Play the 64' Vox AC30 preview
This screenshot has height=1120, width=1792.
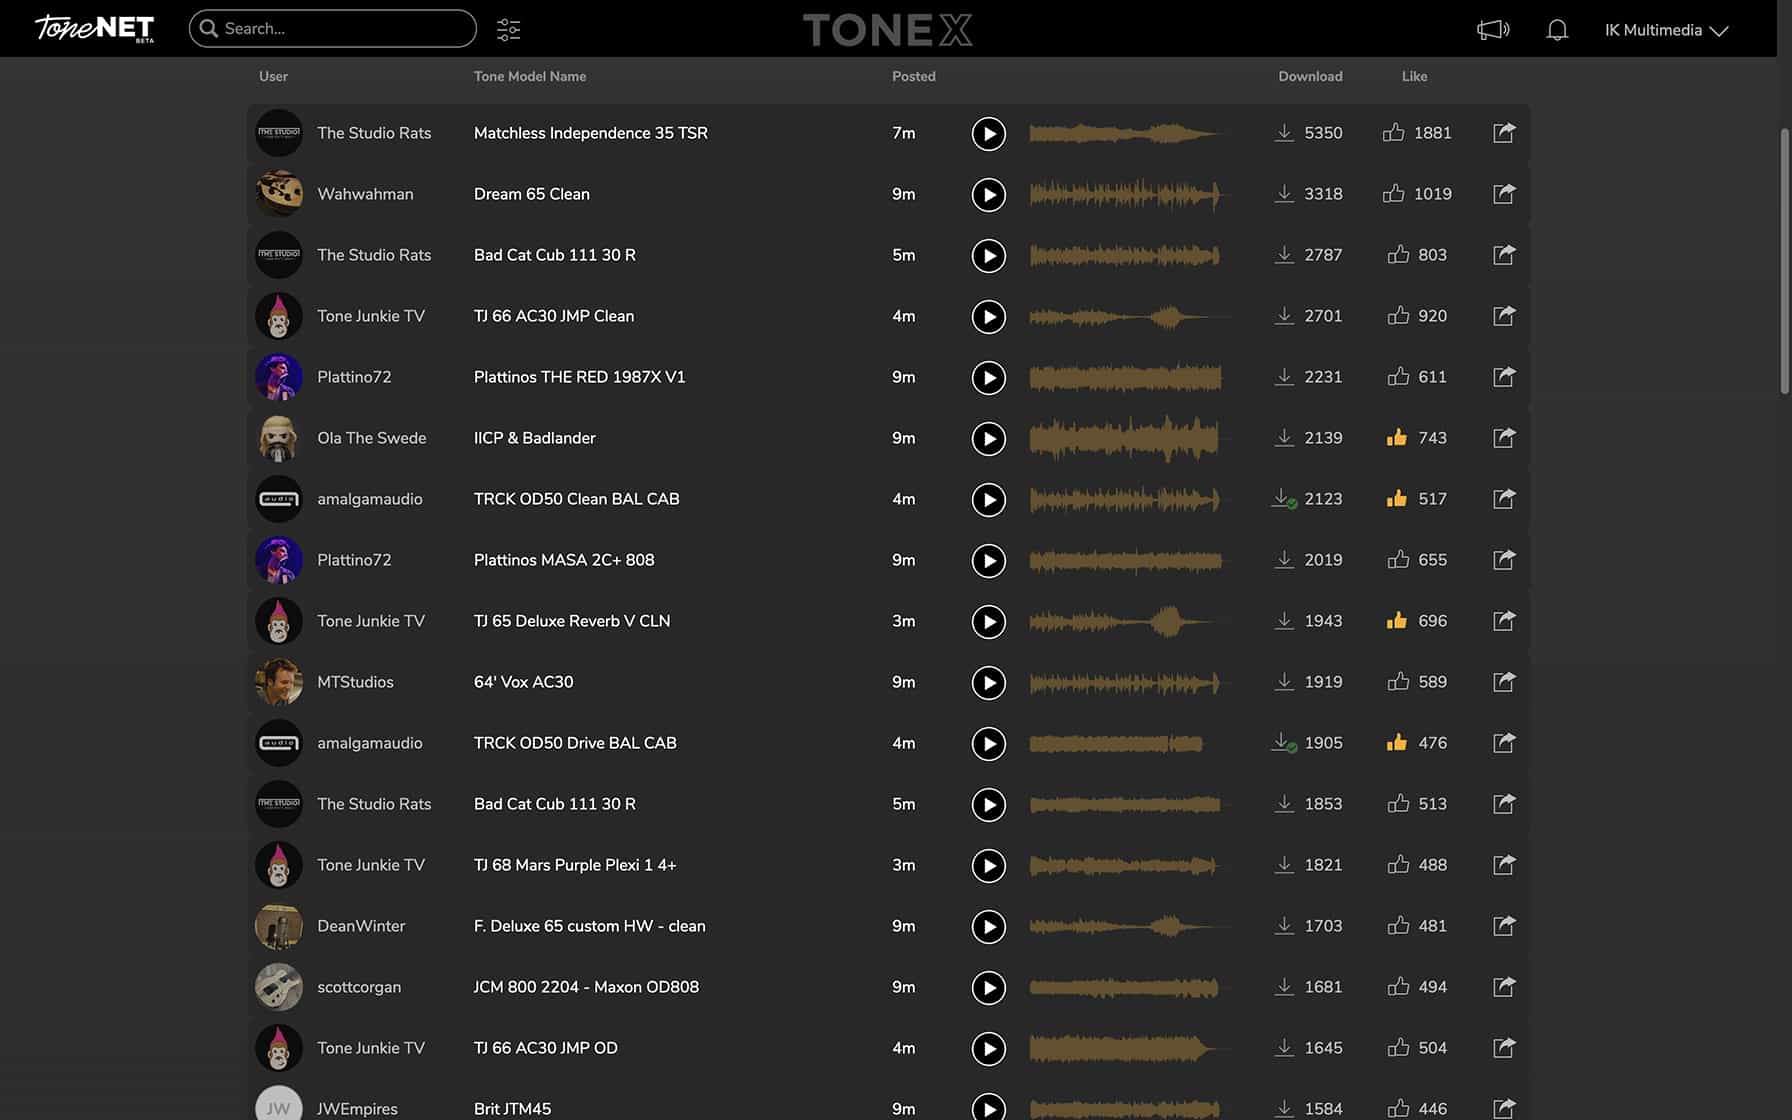point(988,683)
